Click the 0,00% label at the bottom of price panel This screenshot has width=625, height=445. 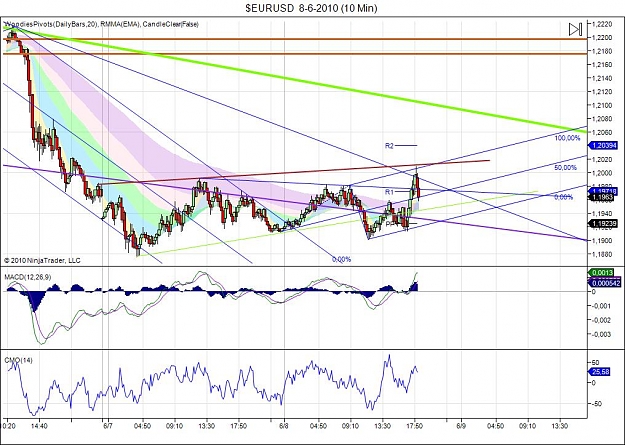[x=342, y=260]
